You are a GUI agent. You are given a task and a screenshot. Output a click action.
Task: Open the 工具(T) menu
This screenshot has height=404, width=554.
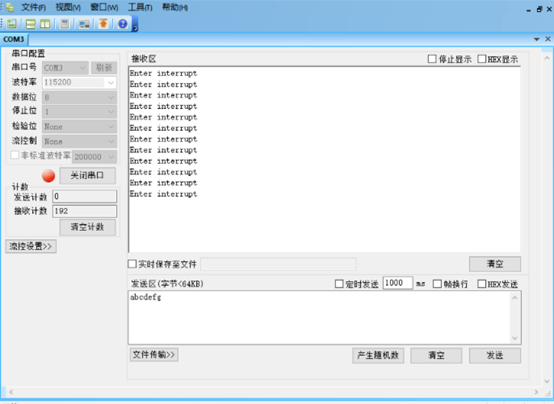click(140, 7)
